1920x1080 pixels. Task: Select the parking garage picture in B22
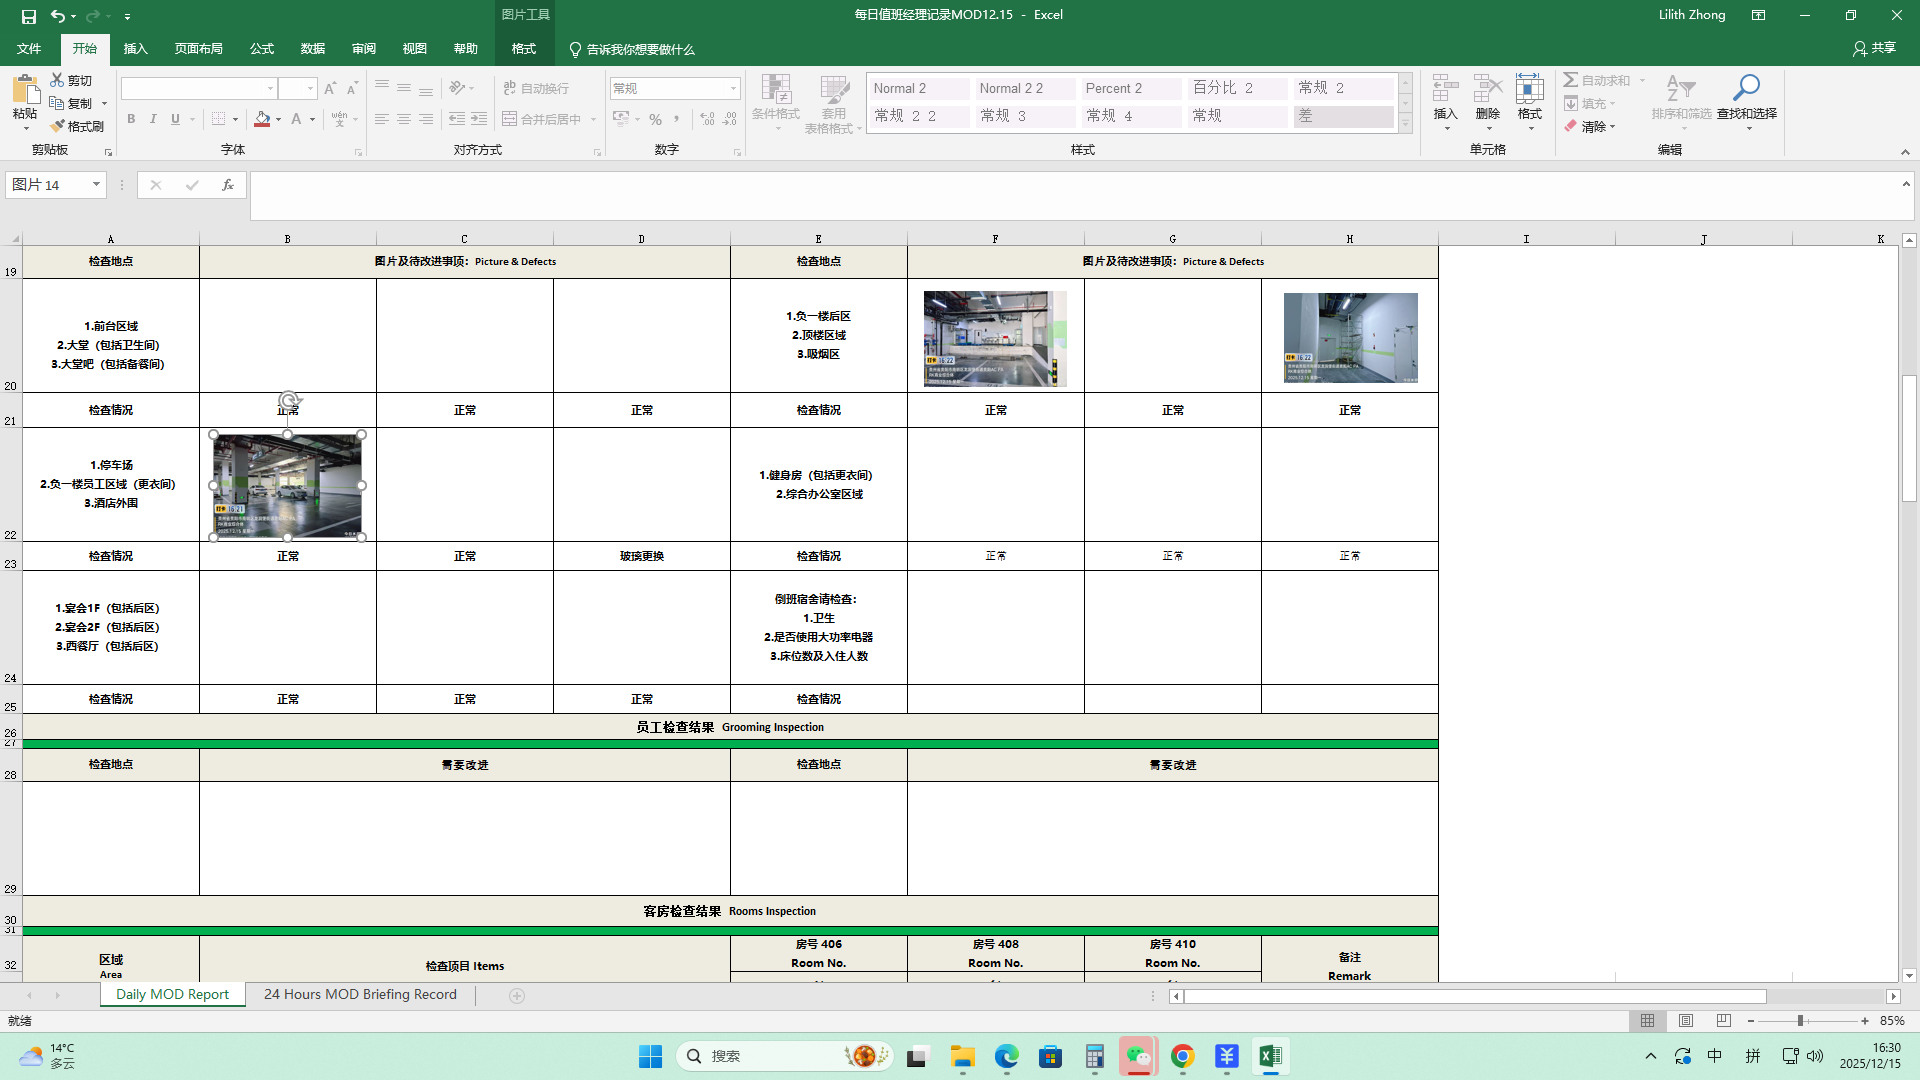287,486
